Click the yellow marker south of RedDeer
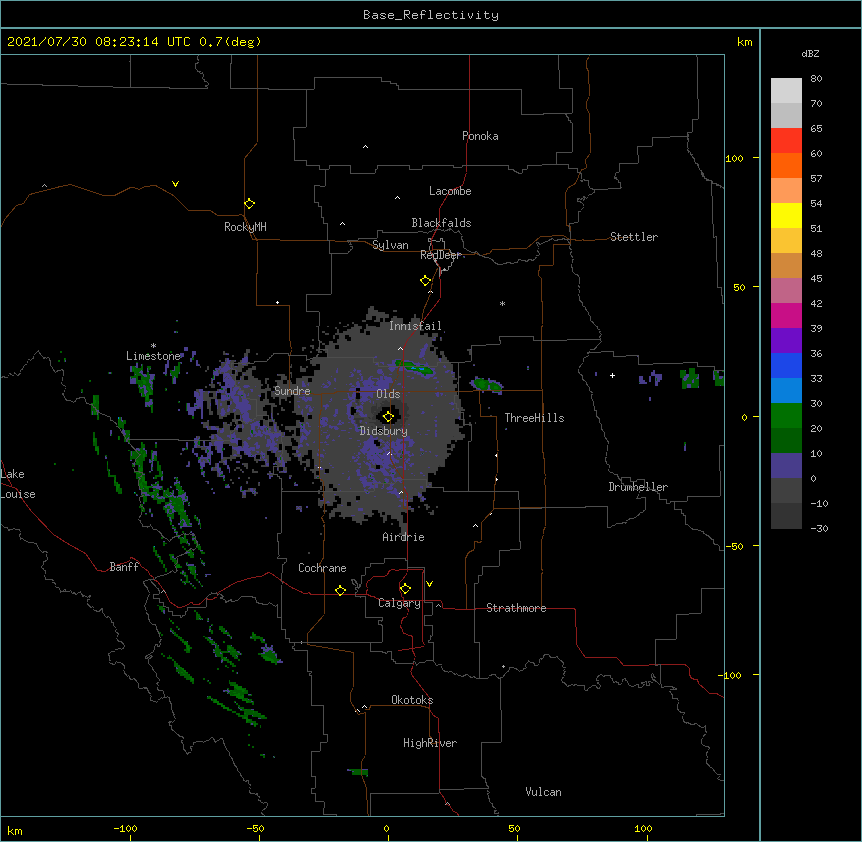This screenshot has height=842, width=862. tap(426, 281)
